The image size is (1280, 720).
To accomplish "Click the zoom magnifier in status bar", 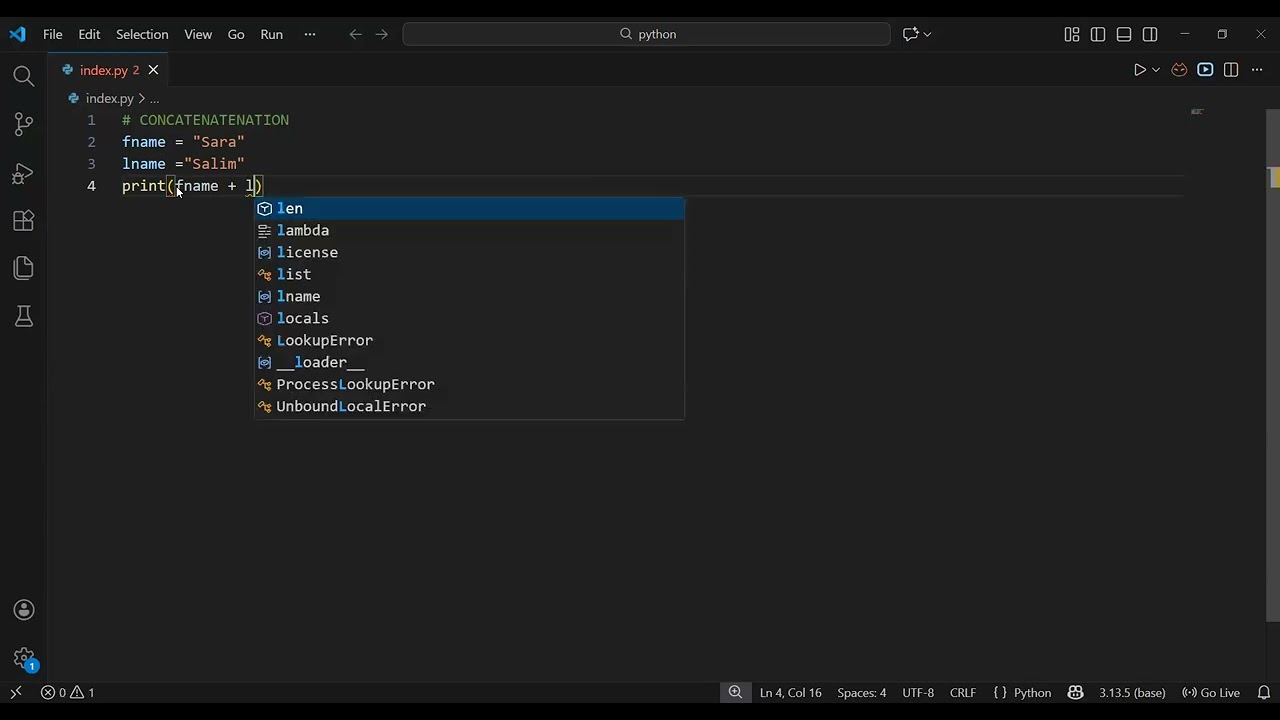I will pyautogui.click(x=735, y=692).
